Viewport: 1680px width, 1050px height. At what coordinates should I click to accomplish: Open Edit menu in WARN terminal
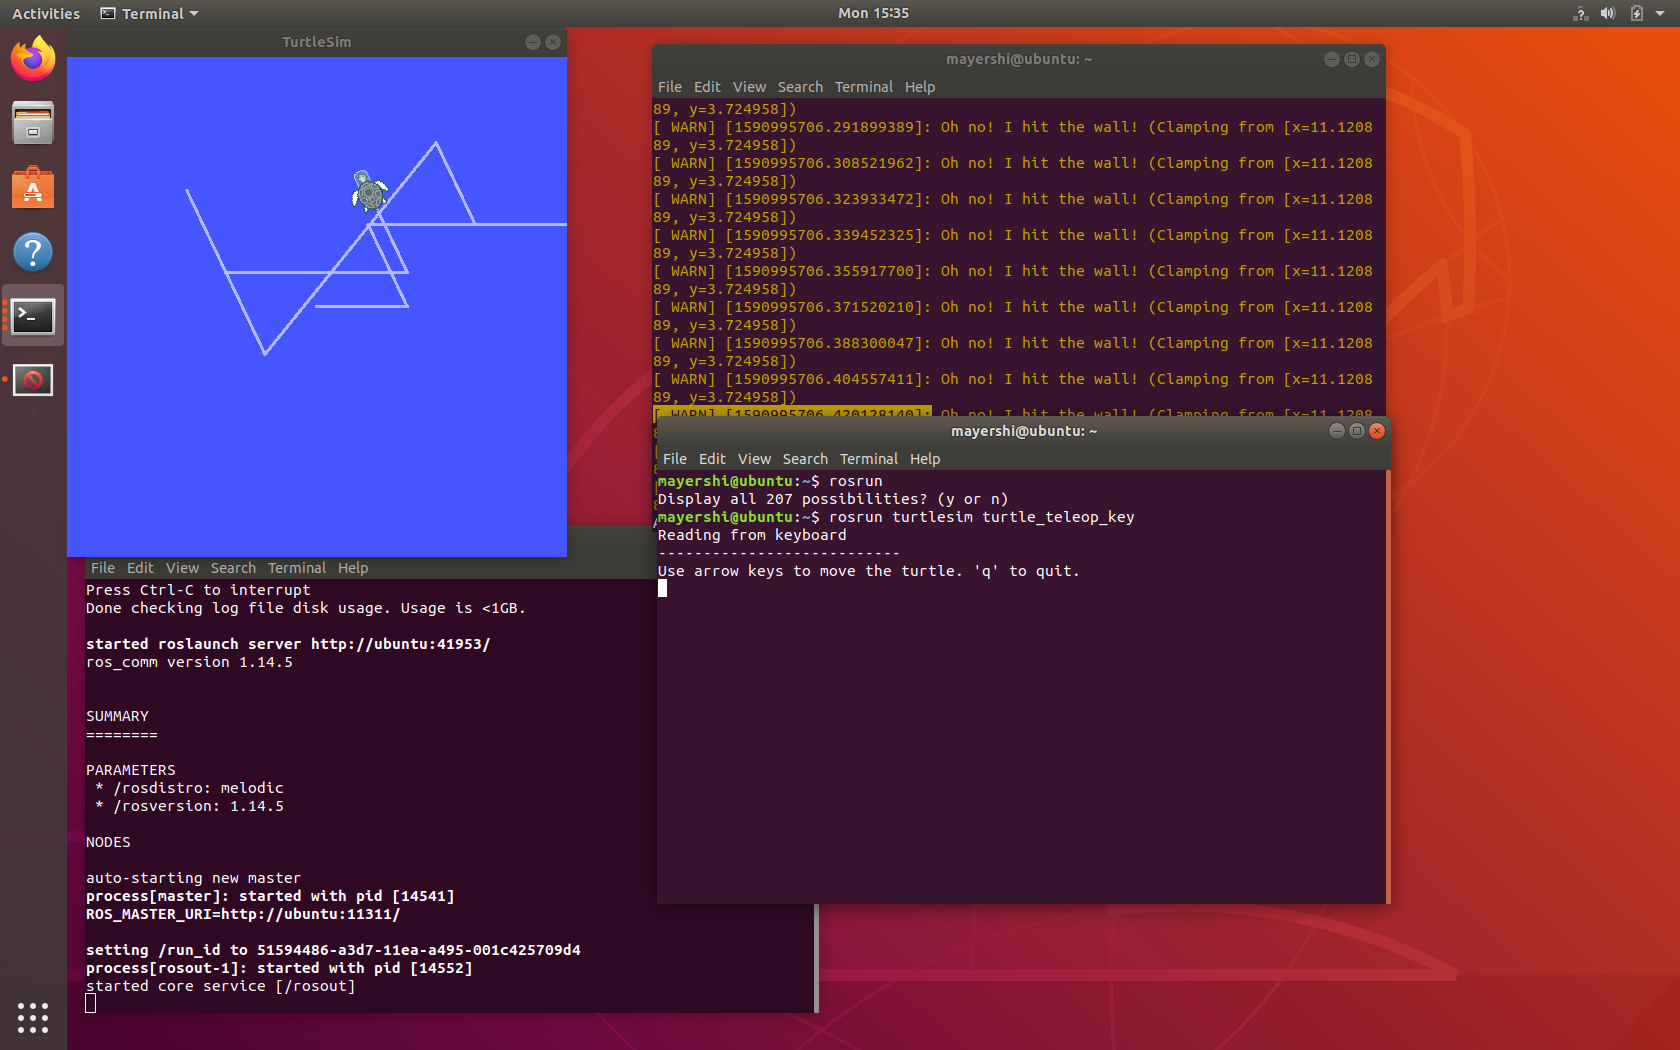pyautogui.click(x=707, y=87)
